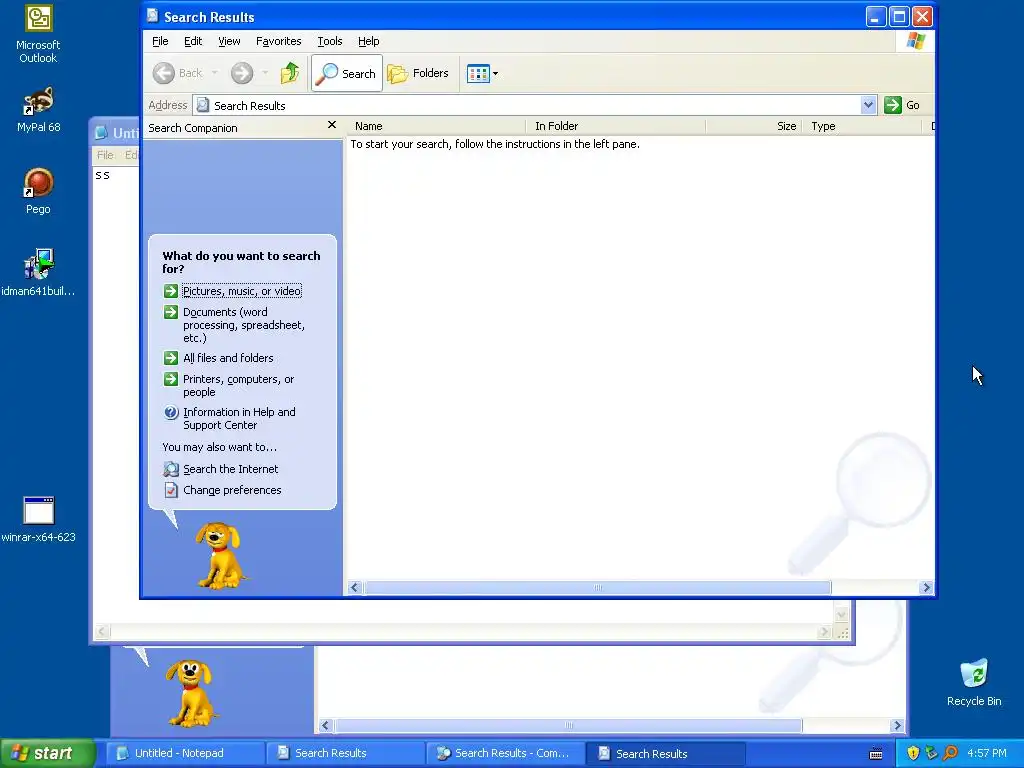Open the File menu
The image size is (1024, 768).
[160, 41]
